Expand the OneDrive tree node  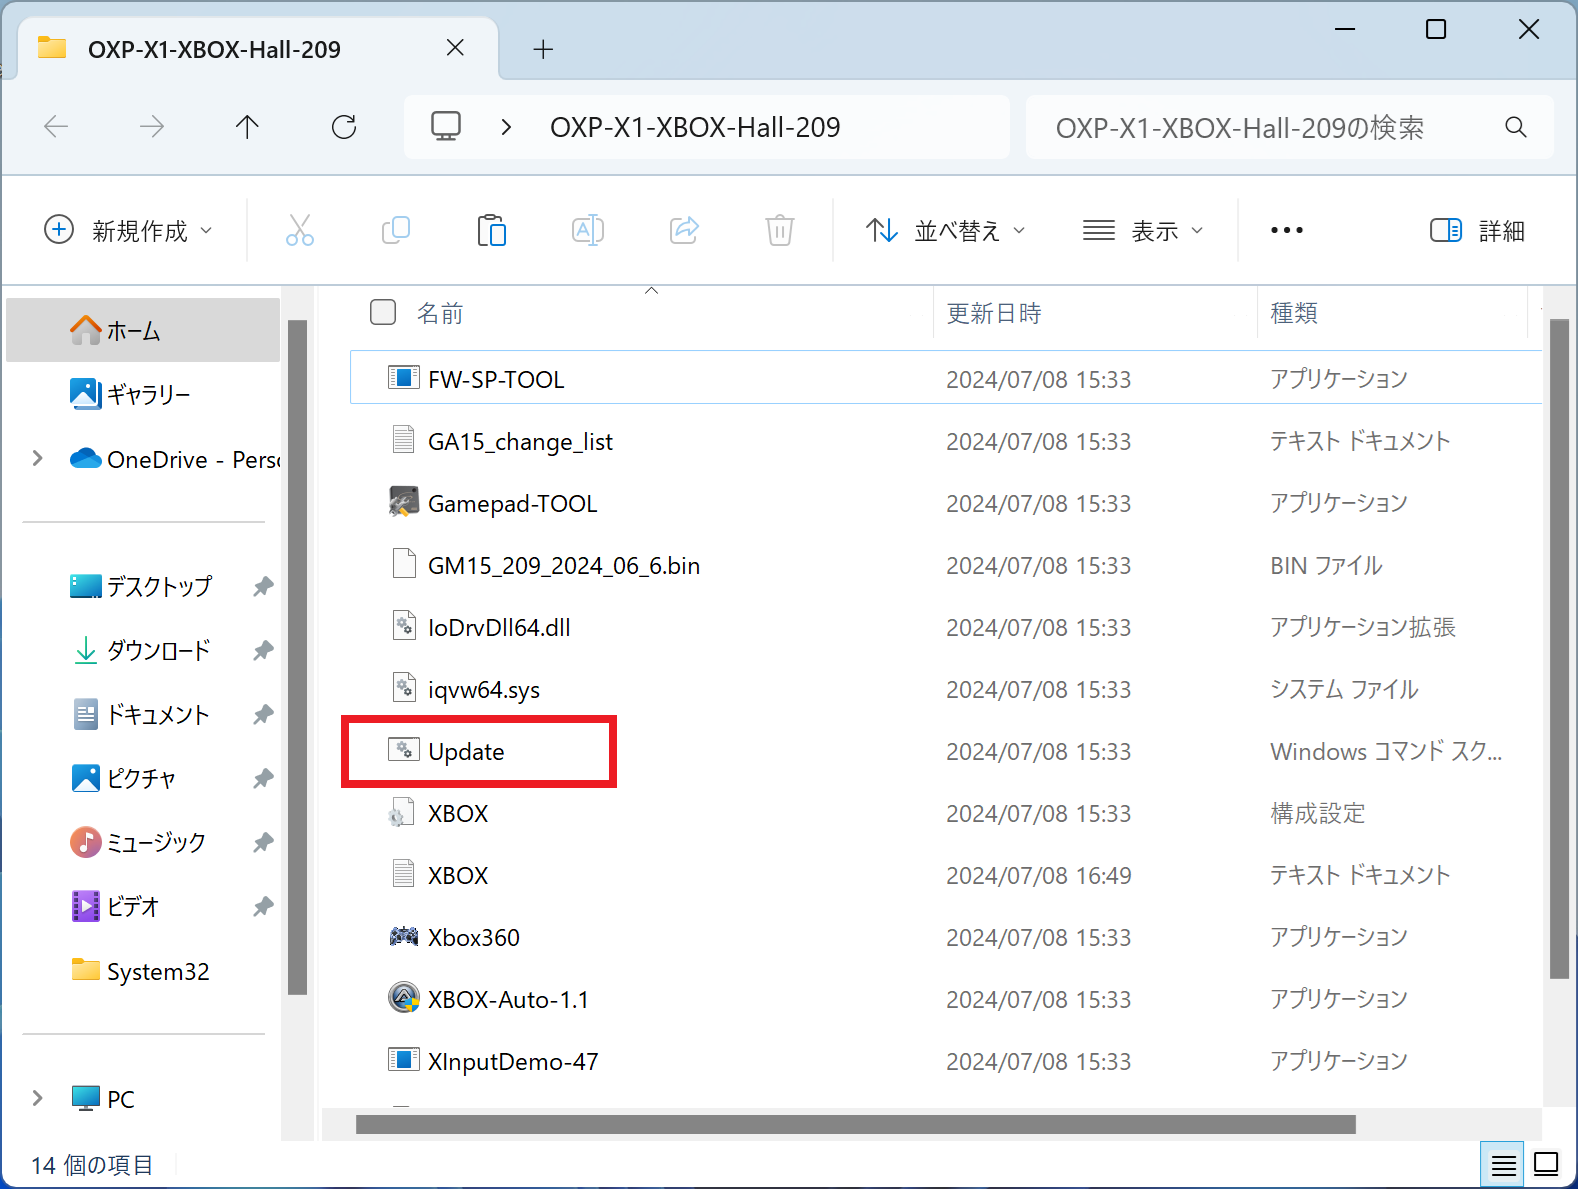click(x=38, y=459)
